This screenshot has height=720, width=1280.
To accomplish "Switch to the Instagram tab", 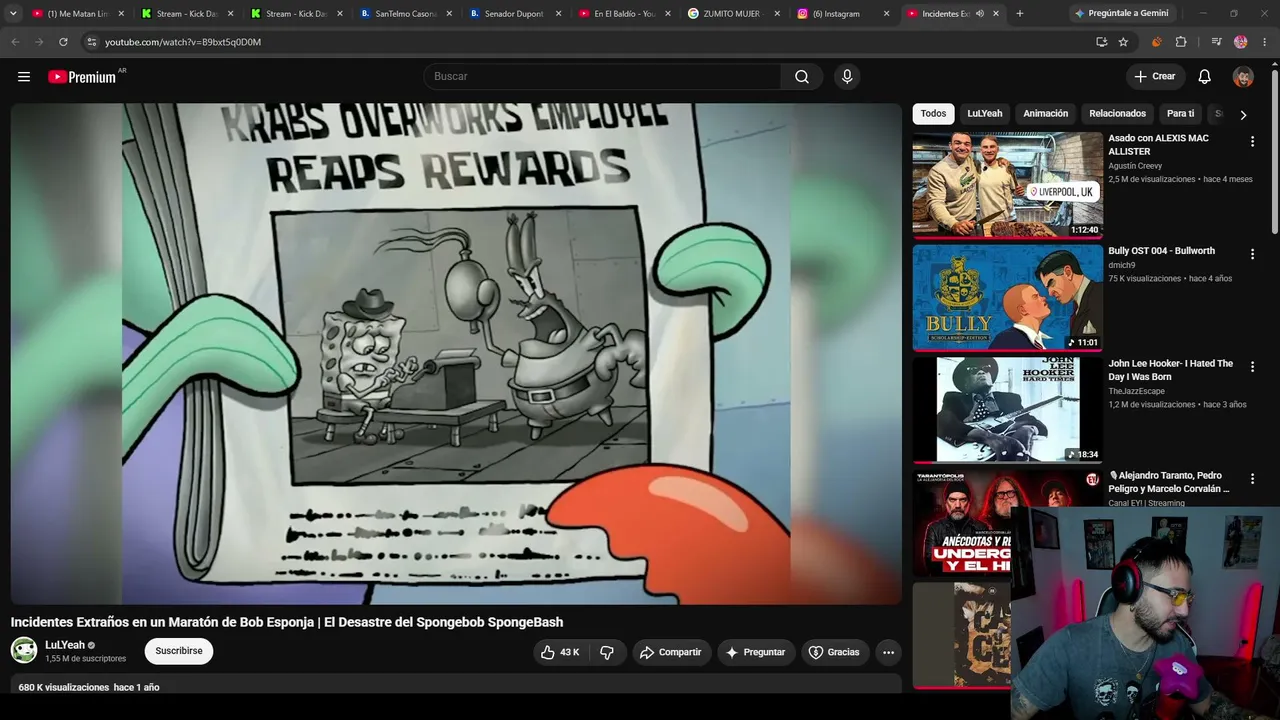I will 843,14.
